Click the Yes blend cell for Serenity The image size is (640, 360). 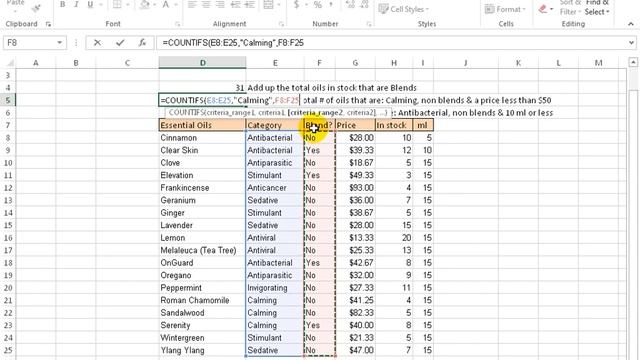pos(320,325)
